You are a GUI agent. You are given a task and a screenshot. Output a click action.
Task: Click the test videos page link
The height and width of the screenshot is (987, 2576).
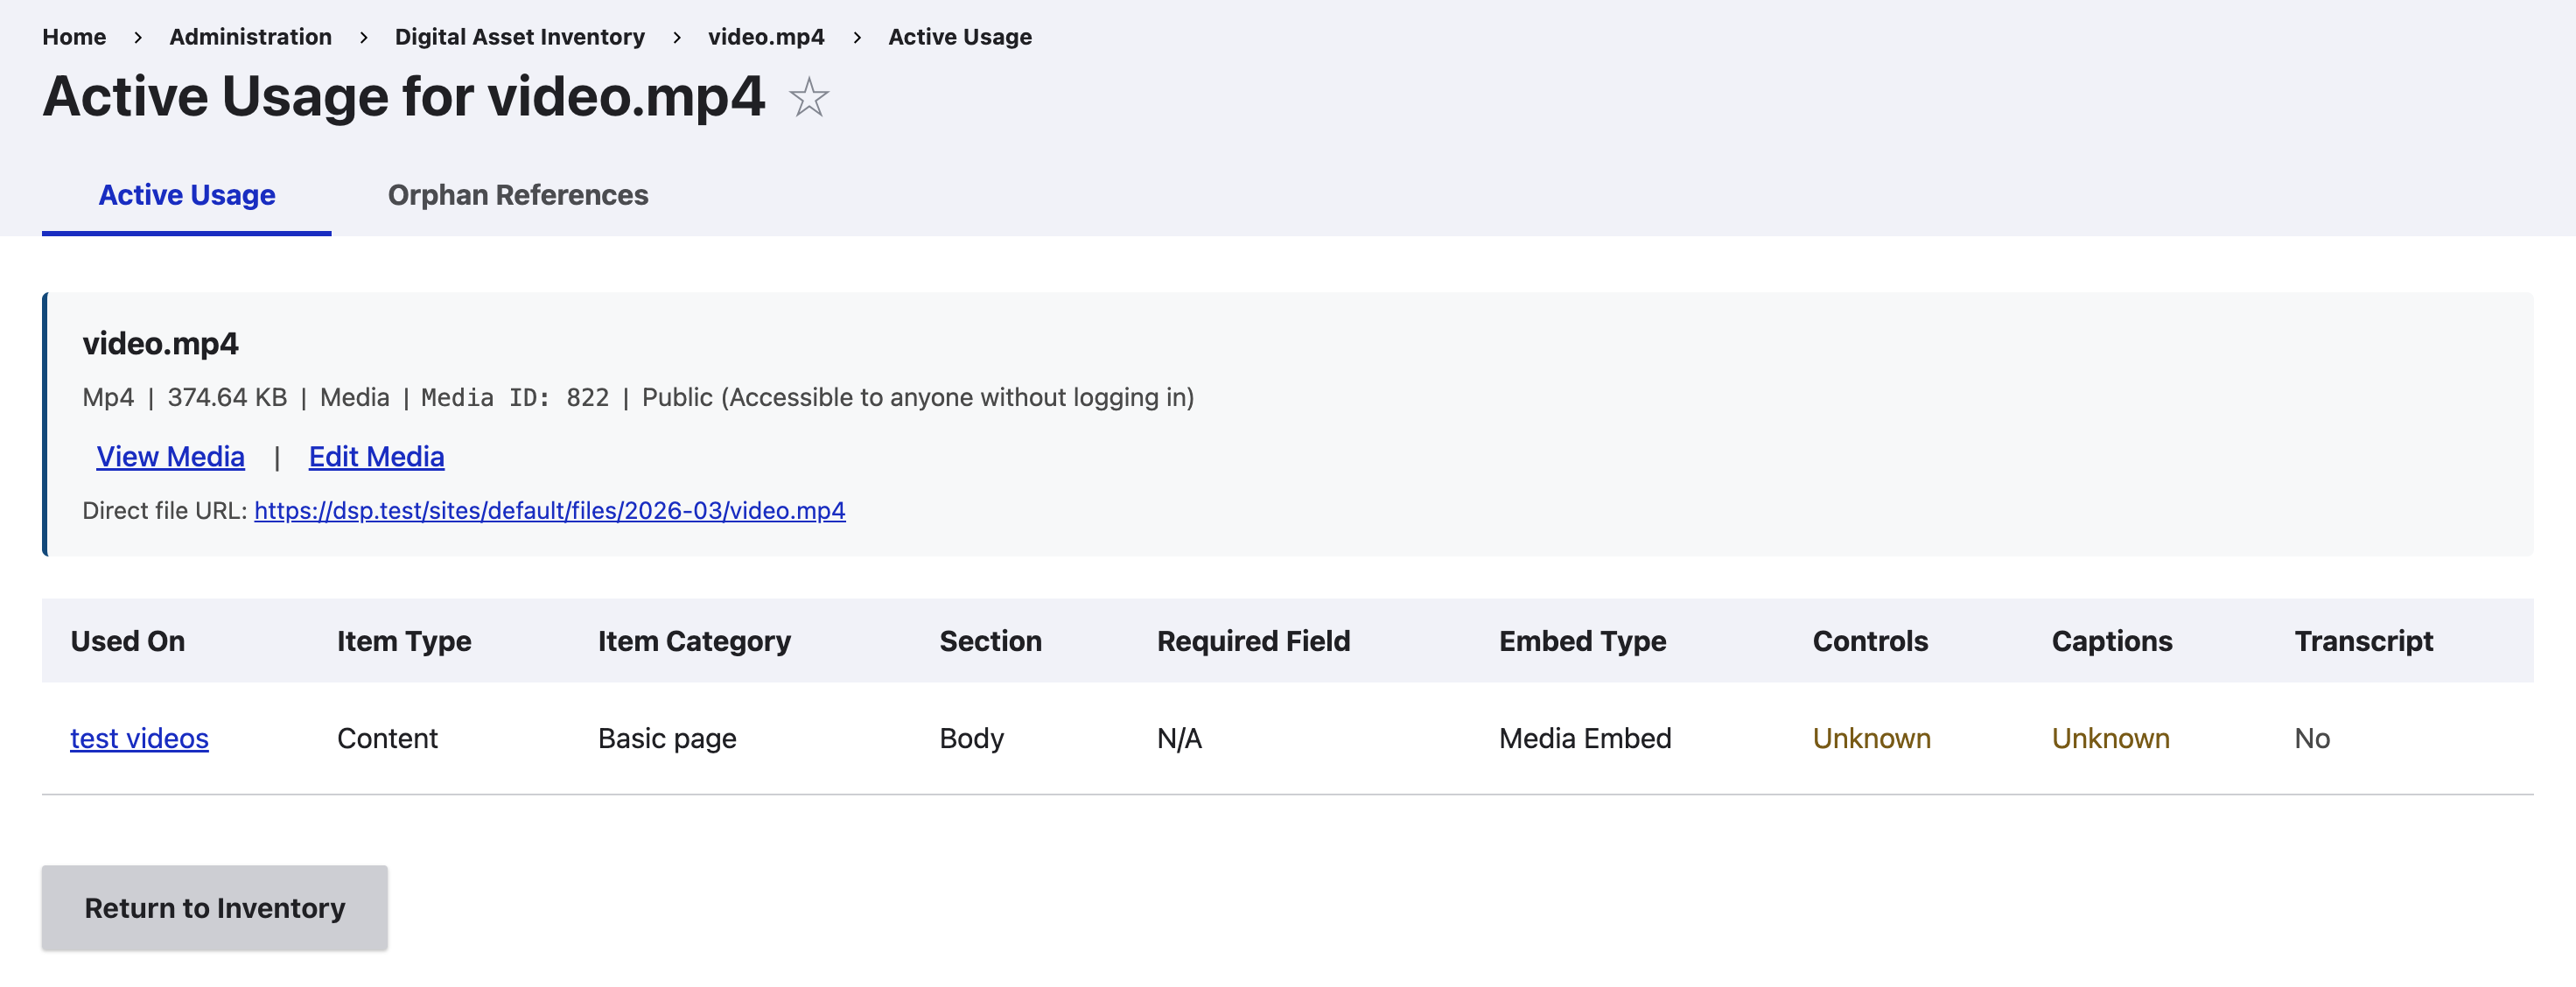click(x=139, y=738)
